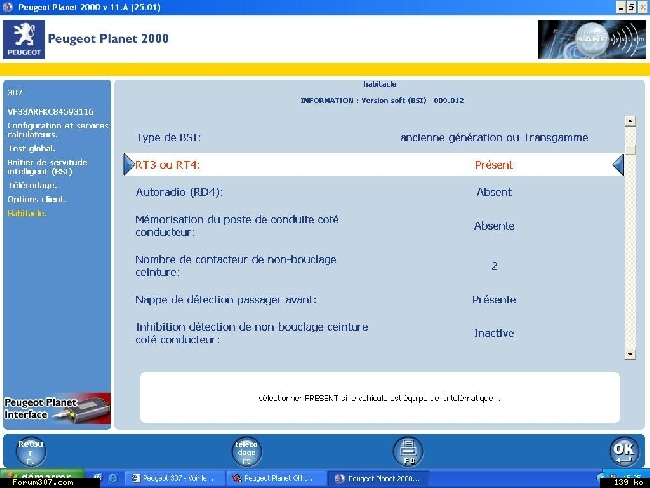Click the right blue arrow on RT3 row
Image resolution: width=650 pixels, height=488 pixels.
(618, 165)
